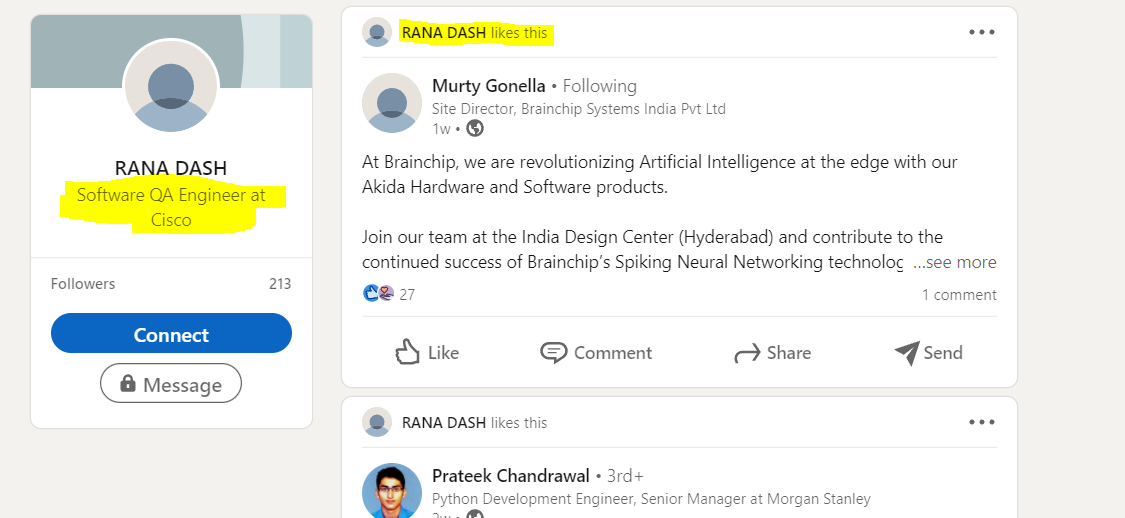Click the Send paper plane icon

pos(906,352)
